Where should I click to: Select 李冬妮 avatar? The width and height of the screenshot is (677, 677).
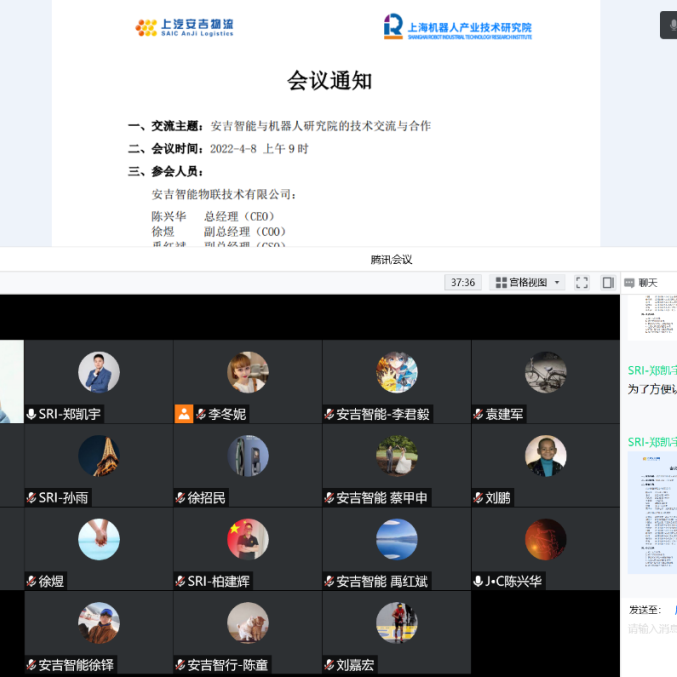pos(248,372)
